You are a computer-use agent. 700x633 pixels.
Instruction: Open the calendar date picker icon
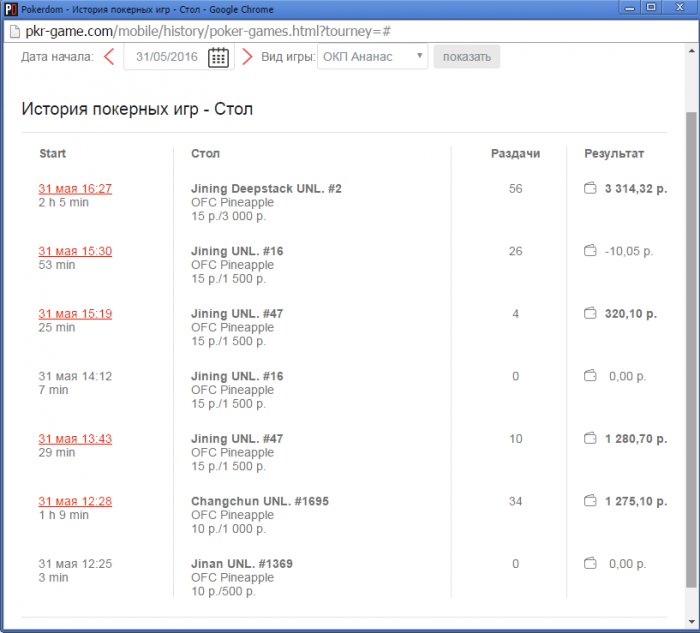click(x=218, y=57)
